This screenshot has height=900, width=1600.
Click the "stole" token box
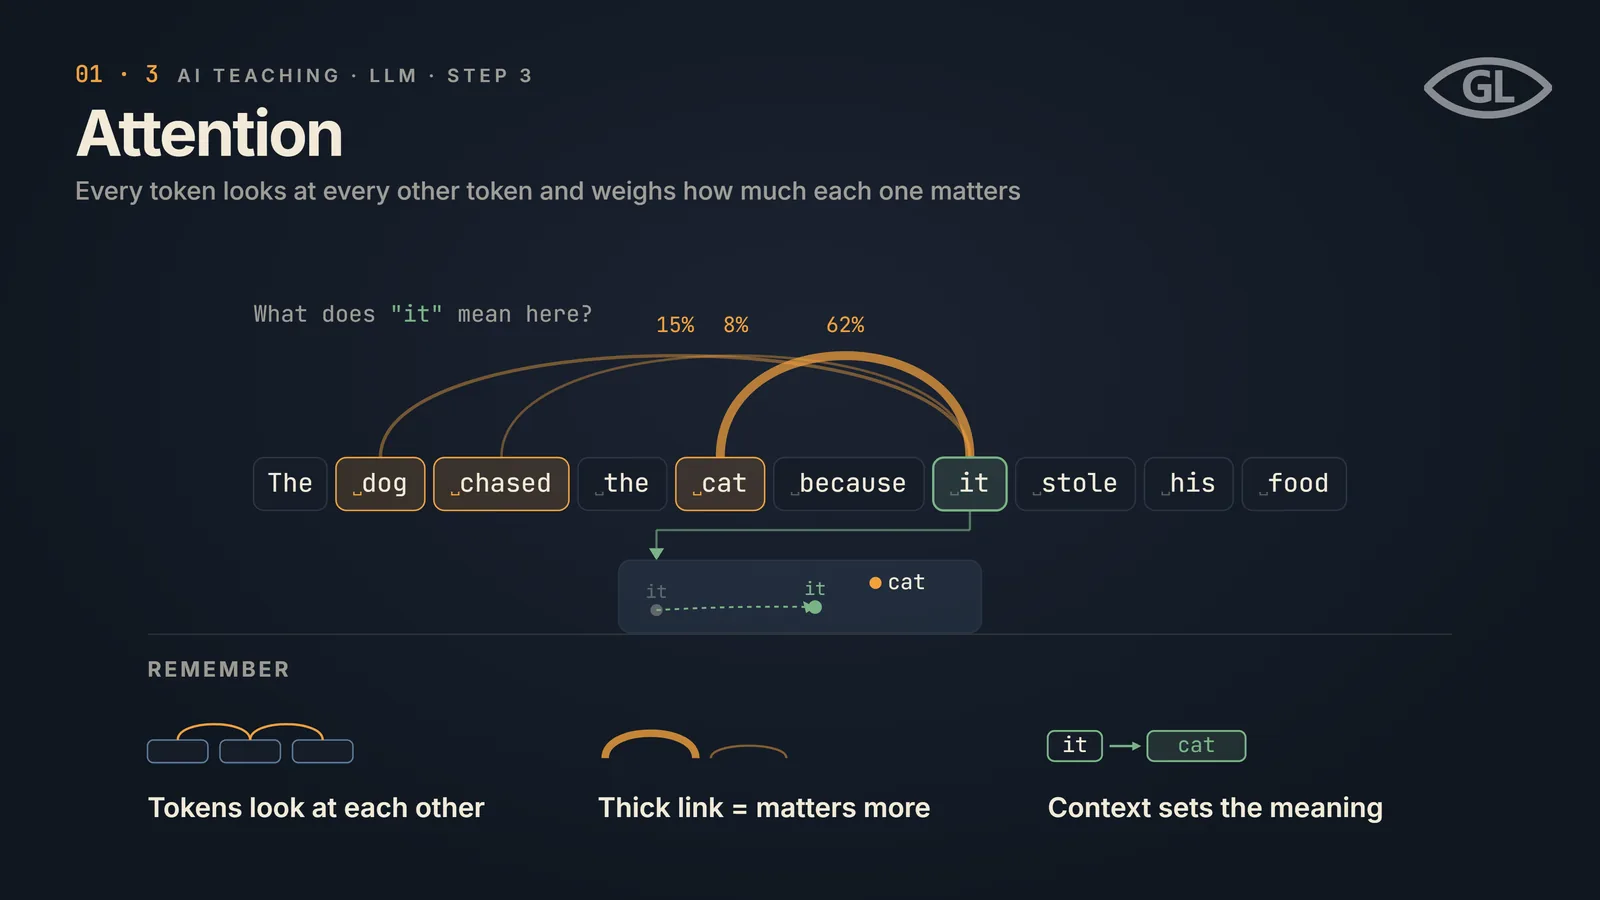[x=1075, y=484]
